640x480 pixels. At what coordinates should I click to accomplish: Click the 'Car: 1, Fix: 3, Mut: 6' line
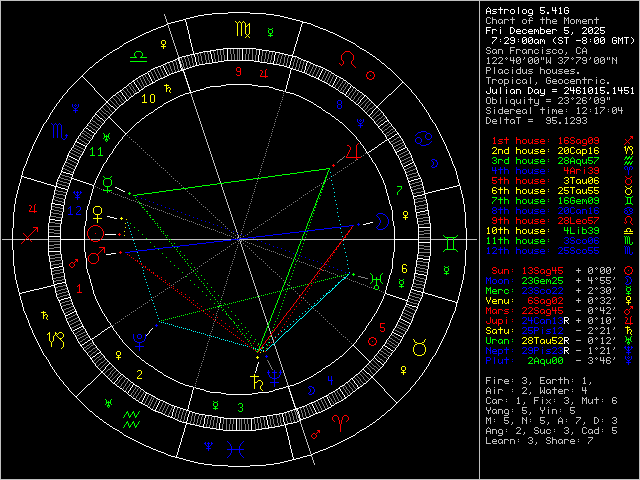pos(551,401)
